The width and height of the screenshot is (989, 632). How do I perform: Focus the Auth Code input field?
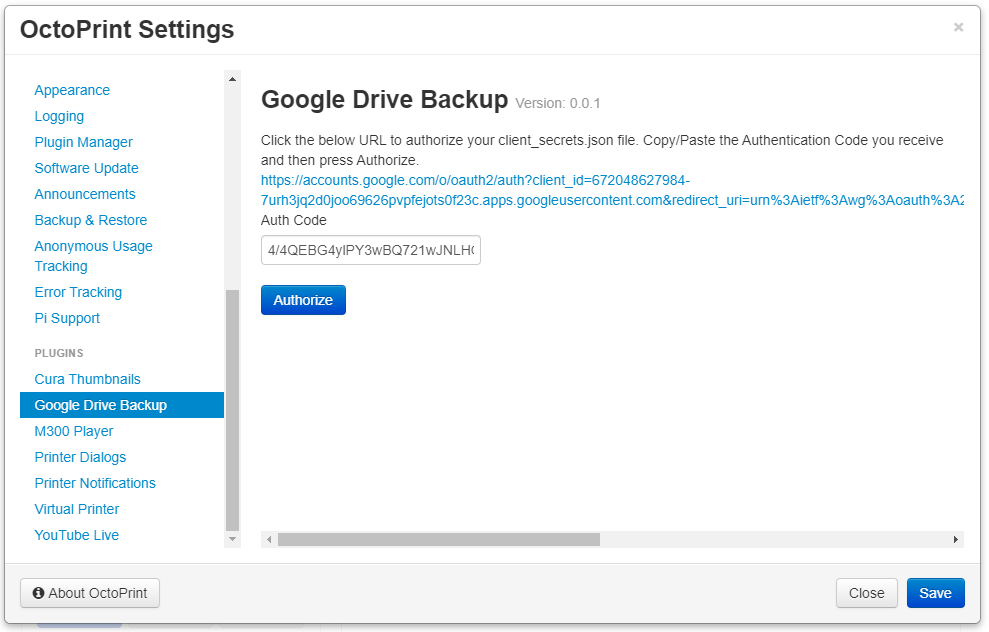pyautogui.click(x=371, y=250)
